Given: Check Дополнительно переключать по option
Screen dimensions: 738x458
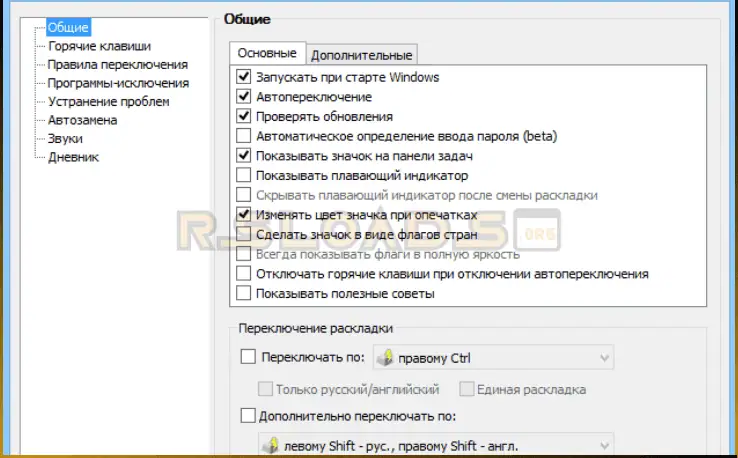Looking at the screenshot, I should click(x=249, y=416).
